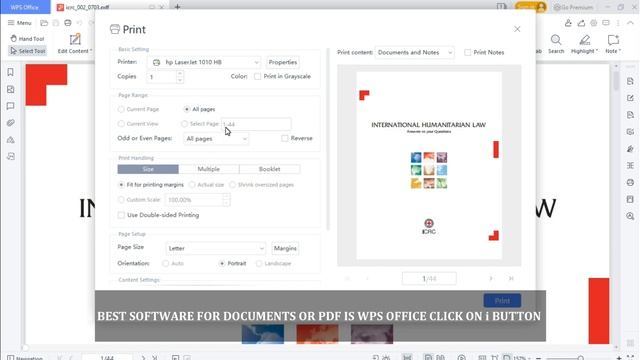Click the zoom tool in right sidebar

tap(631, 216)
